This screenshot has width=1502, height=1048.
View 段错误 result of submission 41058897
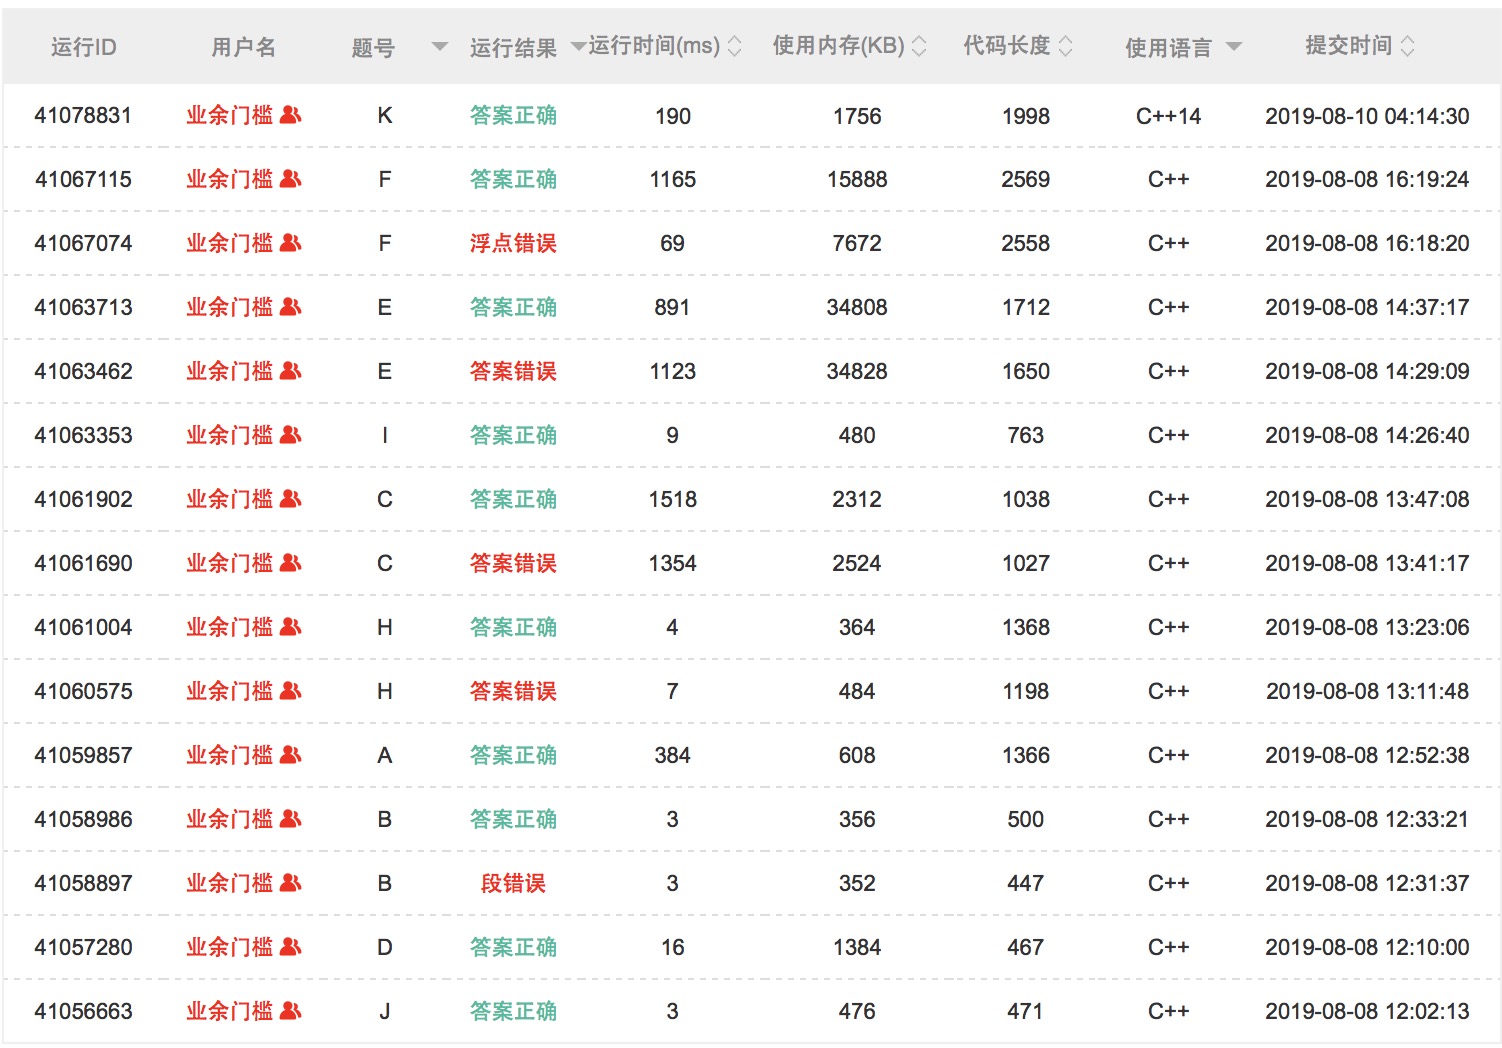click(x=513, y=883)
